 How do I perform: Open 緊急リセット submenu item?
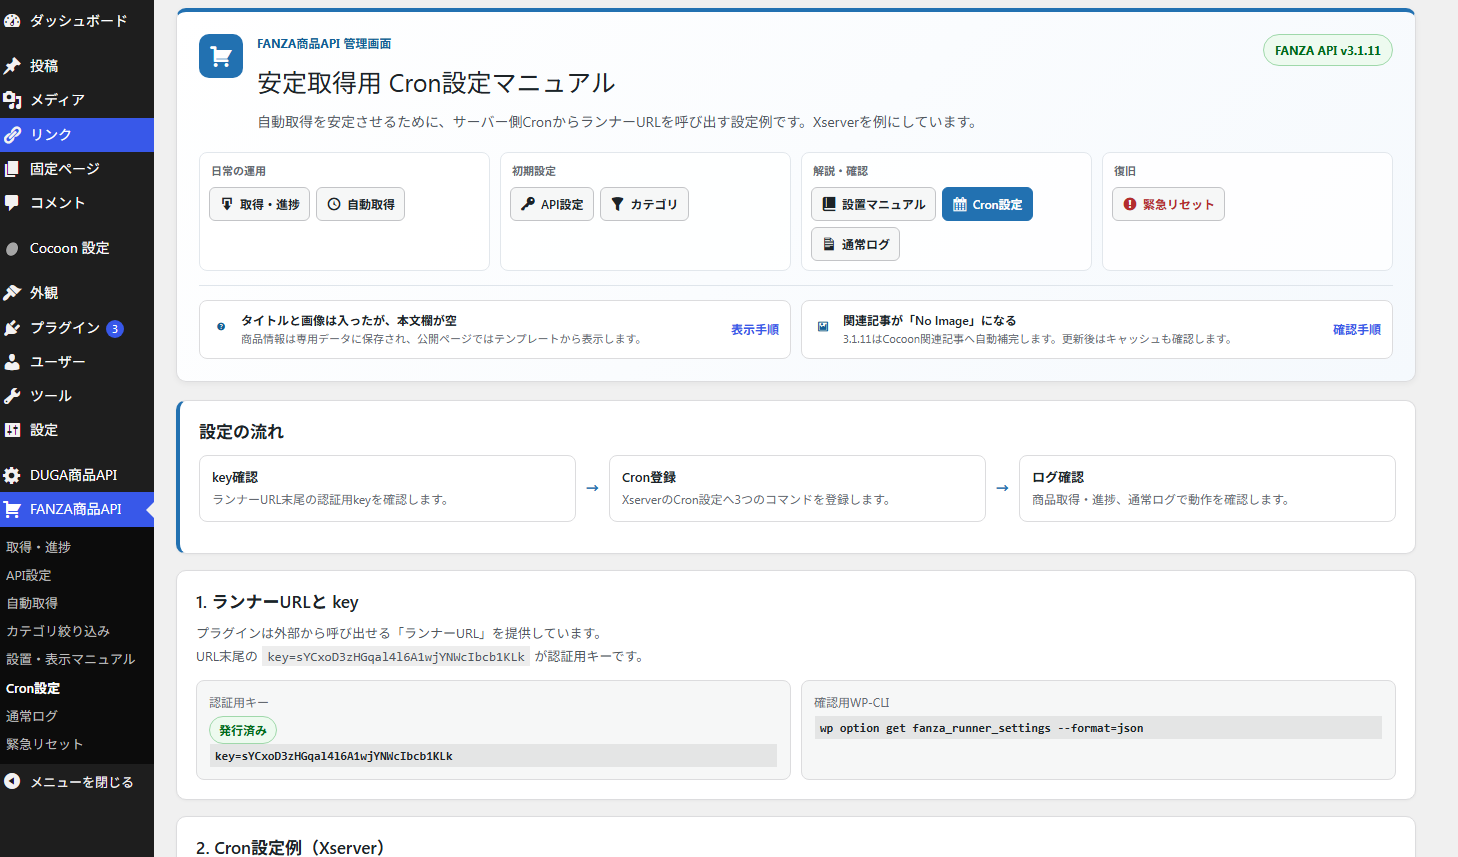pyautogui.click(x=77, y=744)
